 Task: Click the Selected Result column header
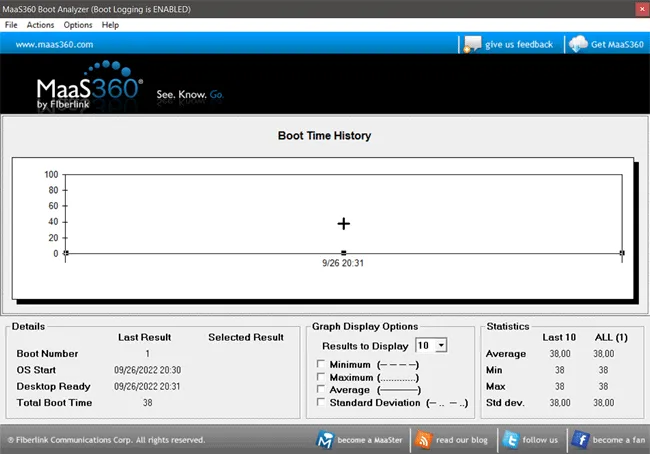pyautogui.click(x=246, y=337)
